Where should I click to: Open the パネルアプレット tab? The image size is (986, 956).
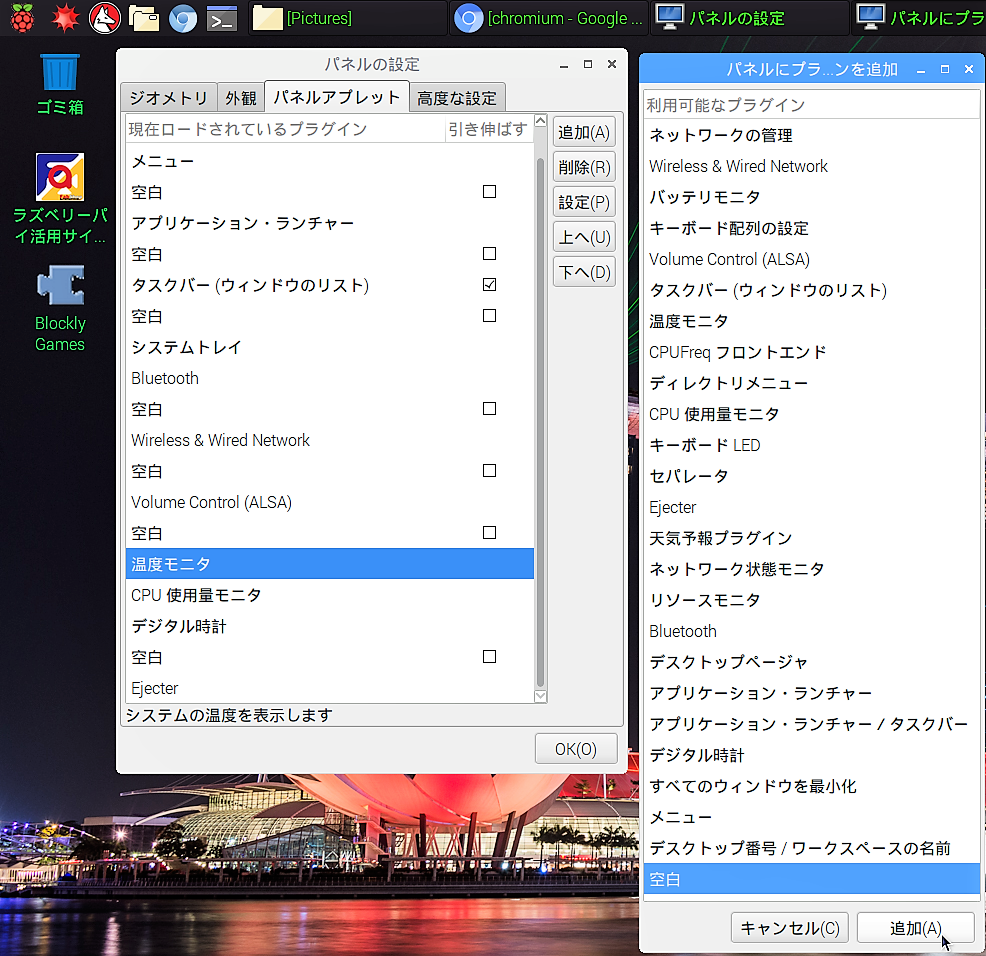pyautogui.click(x=337, y=97)
